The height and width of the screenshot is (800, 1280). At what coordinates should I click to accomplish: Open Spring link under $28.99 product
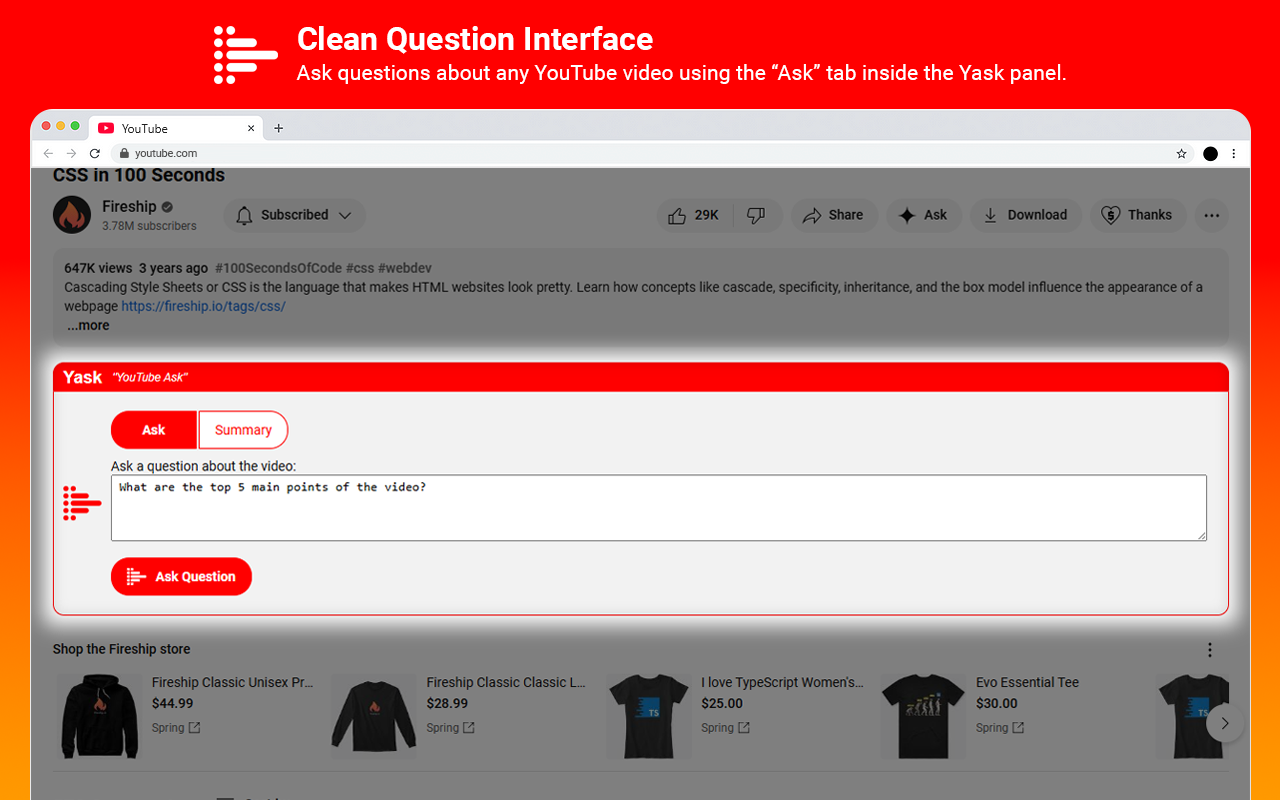(x=451, y=728)
